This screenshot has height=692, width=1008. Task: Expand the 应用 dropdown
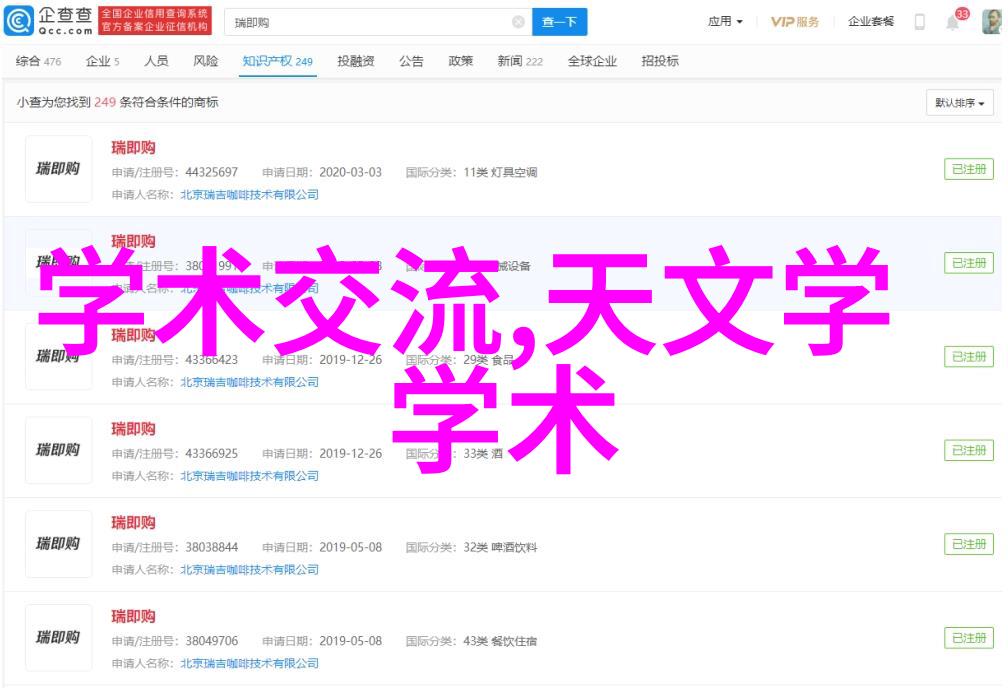click(x=725, y=22)
